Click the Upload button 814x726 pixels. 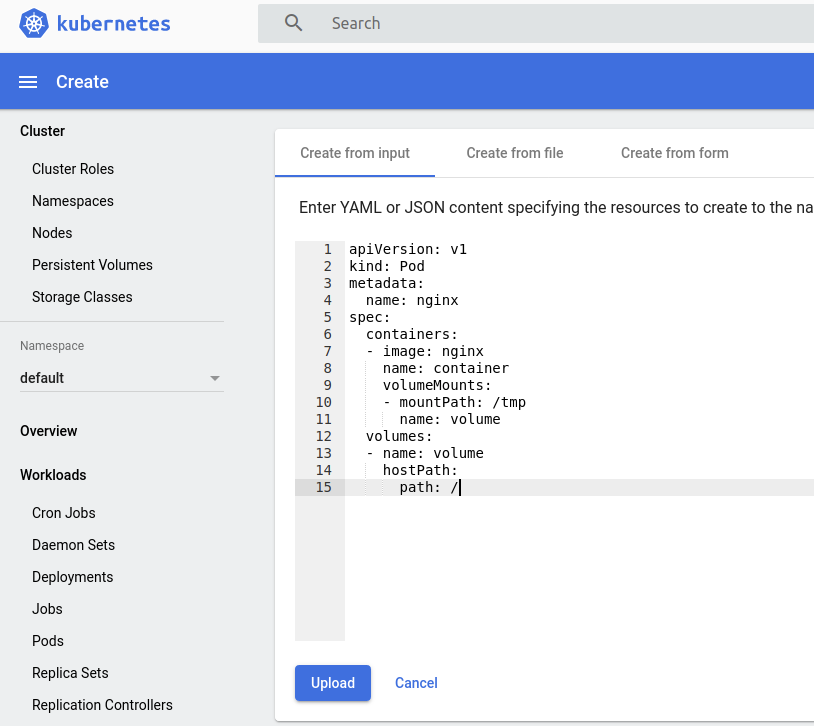click(x=333, y=683)
